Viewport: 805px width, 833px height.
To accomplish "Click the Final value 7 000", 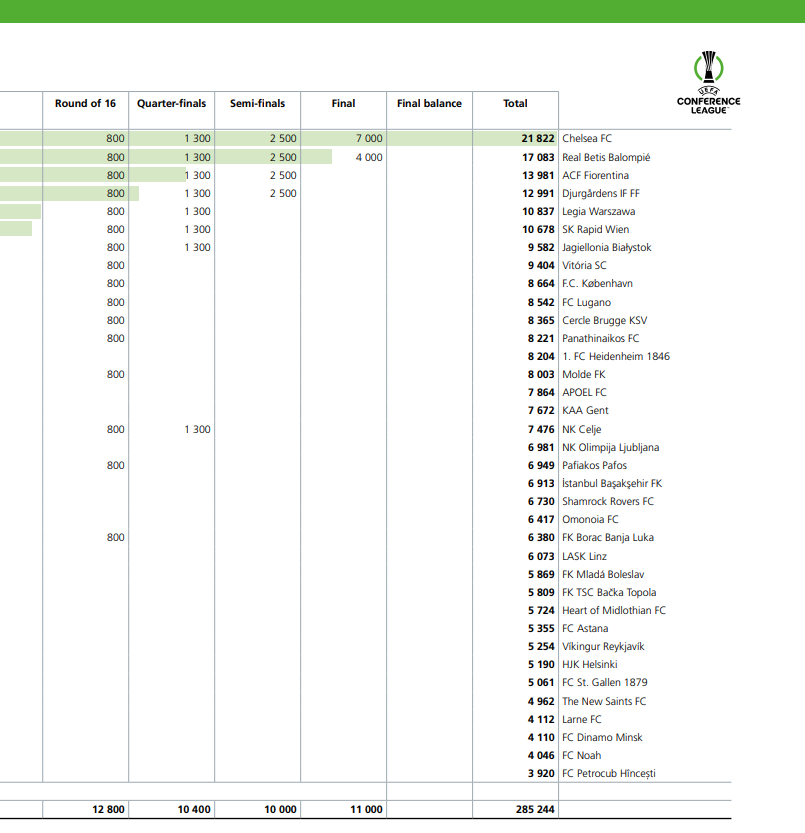I will pos(369,139).
